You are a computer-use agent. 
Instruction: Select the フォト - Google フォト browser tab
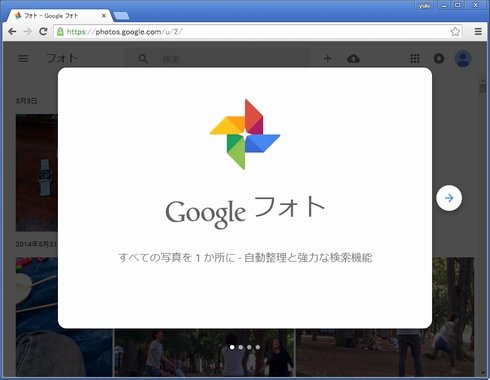click(60, 16)
